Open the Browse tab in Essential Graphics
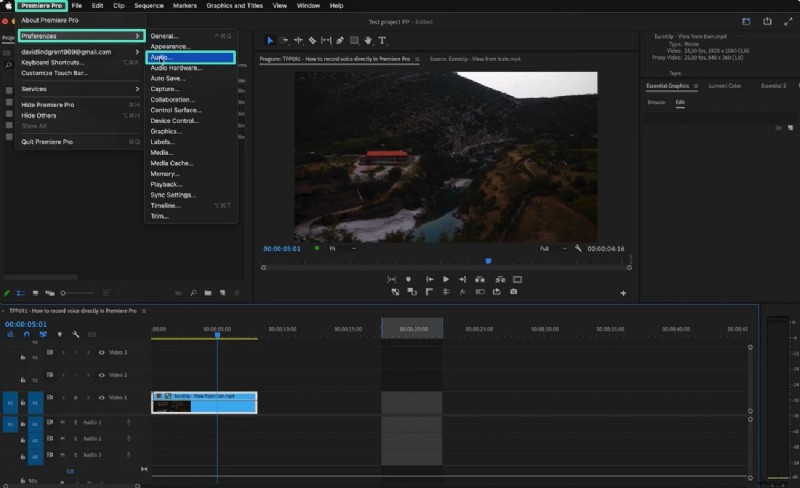Image resolution: width=800 pixels, height=488 pixels. [x=656, y=102]
